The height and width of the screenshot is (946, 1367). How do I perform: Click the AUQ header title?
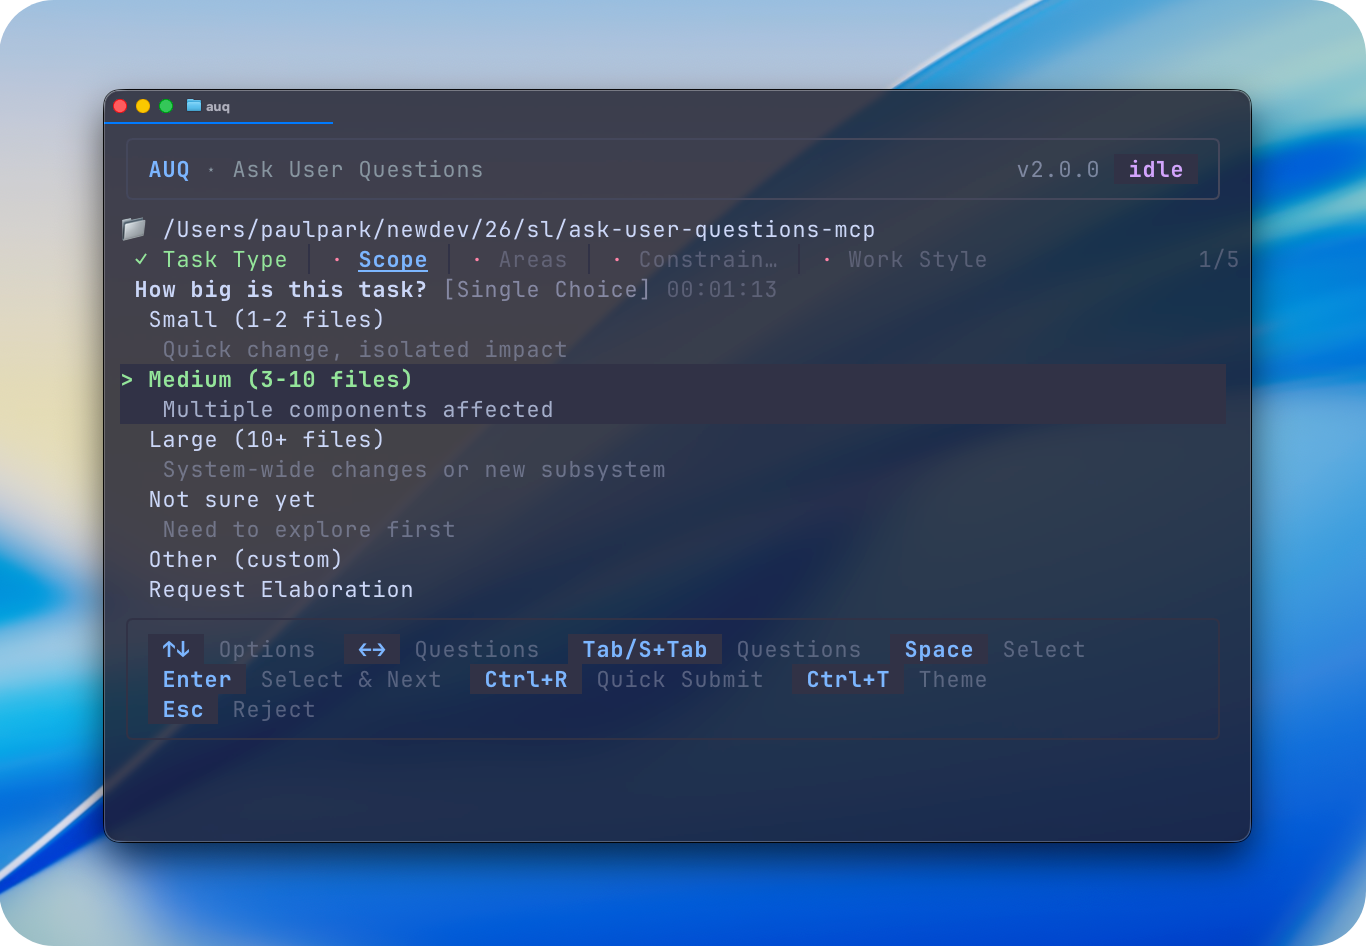point(169,170)
